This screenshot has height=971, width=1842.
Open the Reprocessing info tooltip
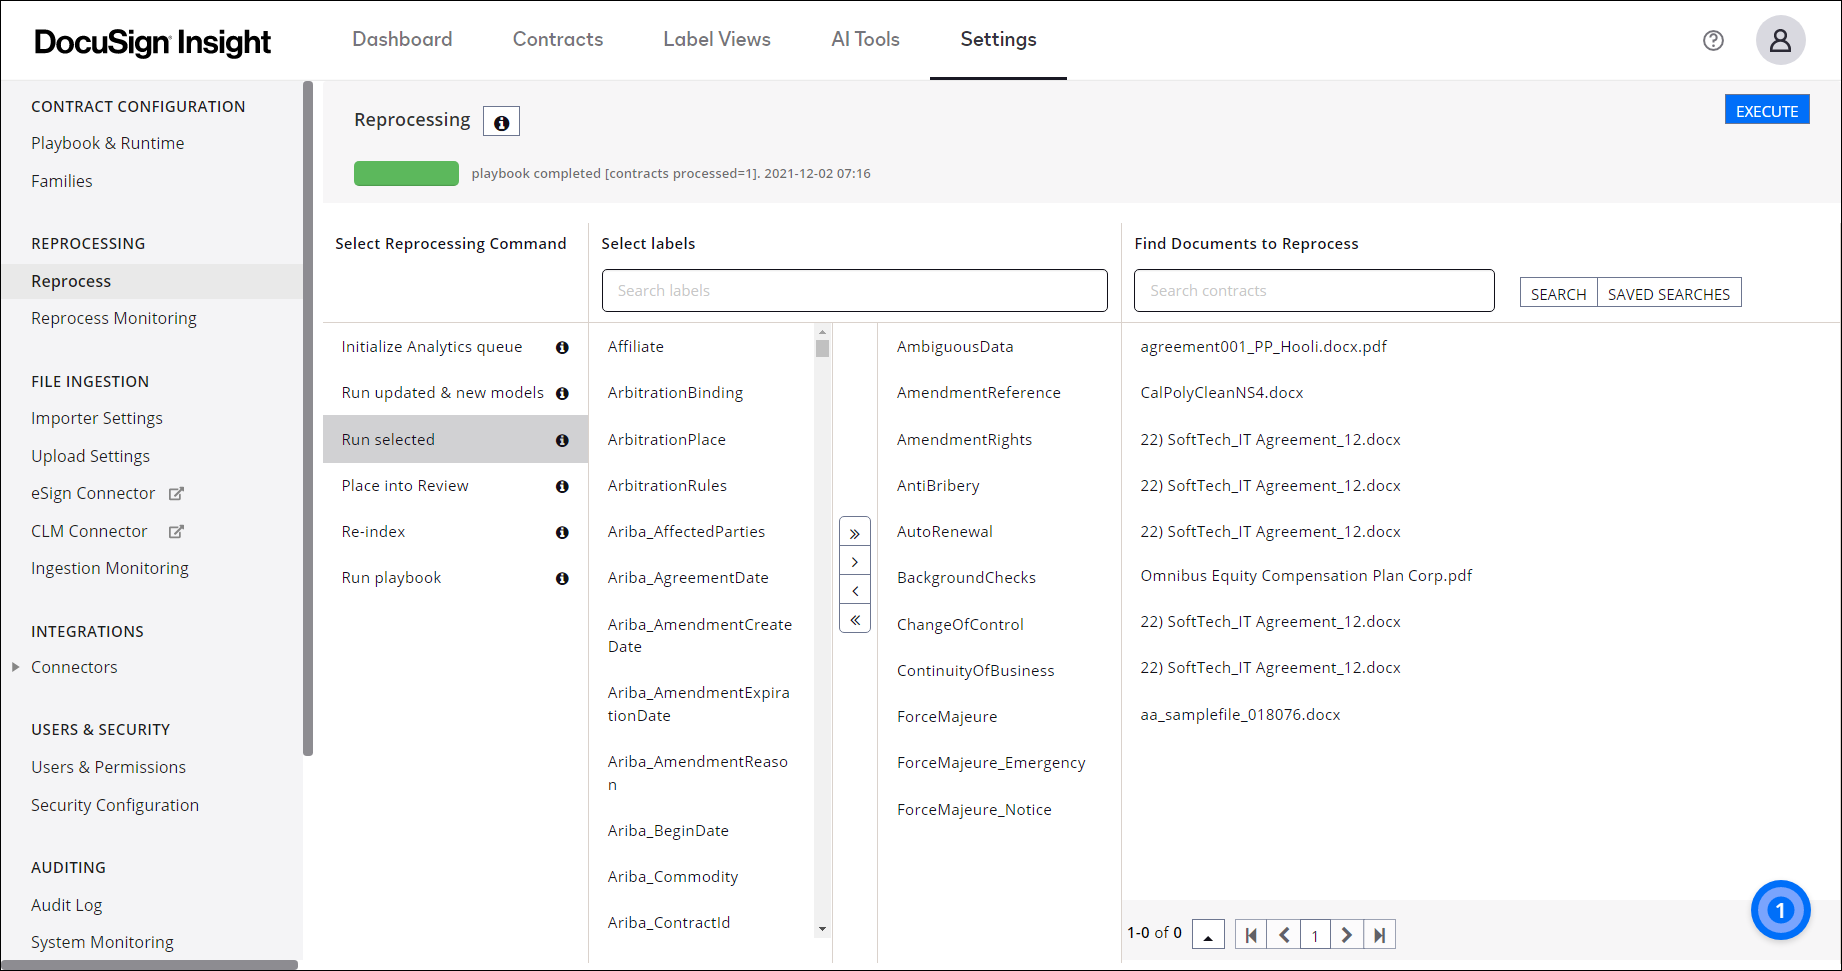(501, 120)
